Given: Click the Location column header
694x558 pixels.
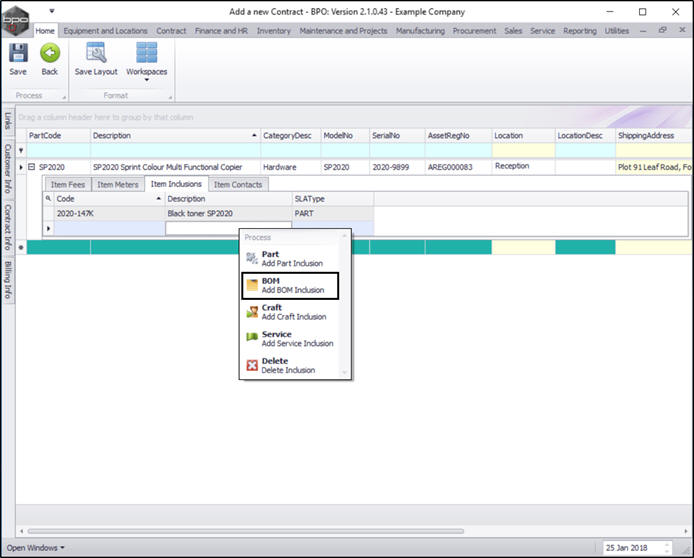Looking at the screenshot, I should coord(523,135).
